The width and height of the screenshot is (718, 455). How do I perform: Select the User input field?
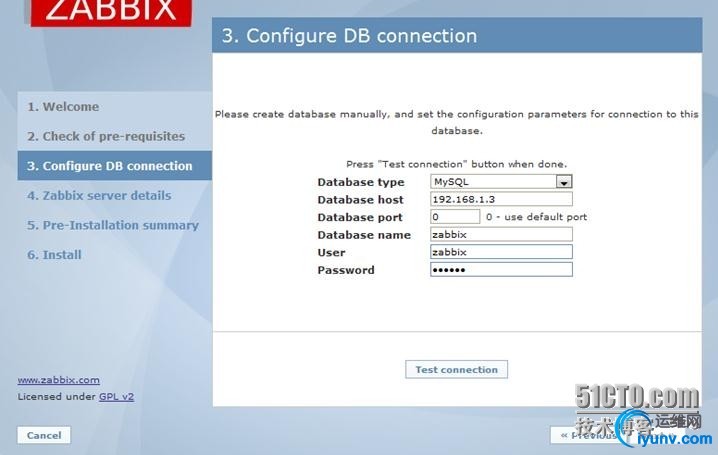(x=501, y=252)
